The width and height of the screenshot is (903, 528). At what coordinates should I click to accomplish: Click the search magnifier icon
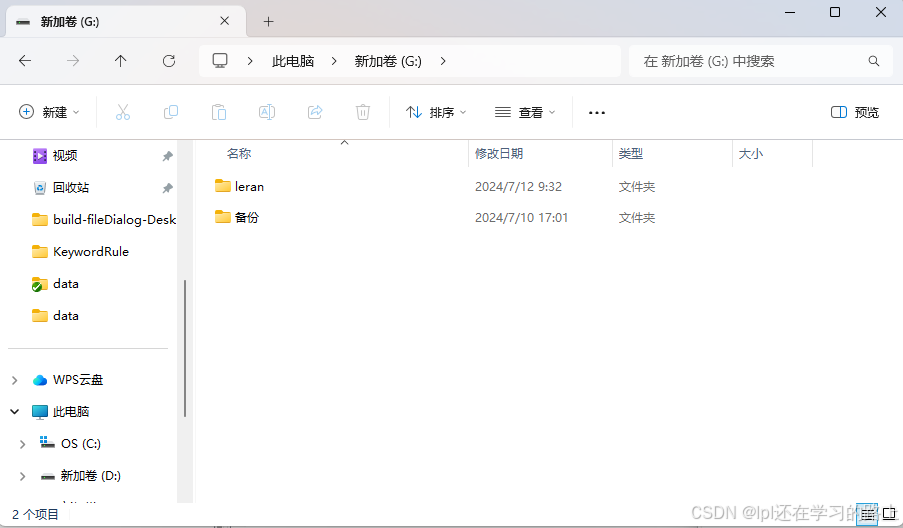pyautogui.click(x=874, y=61)
